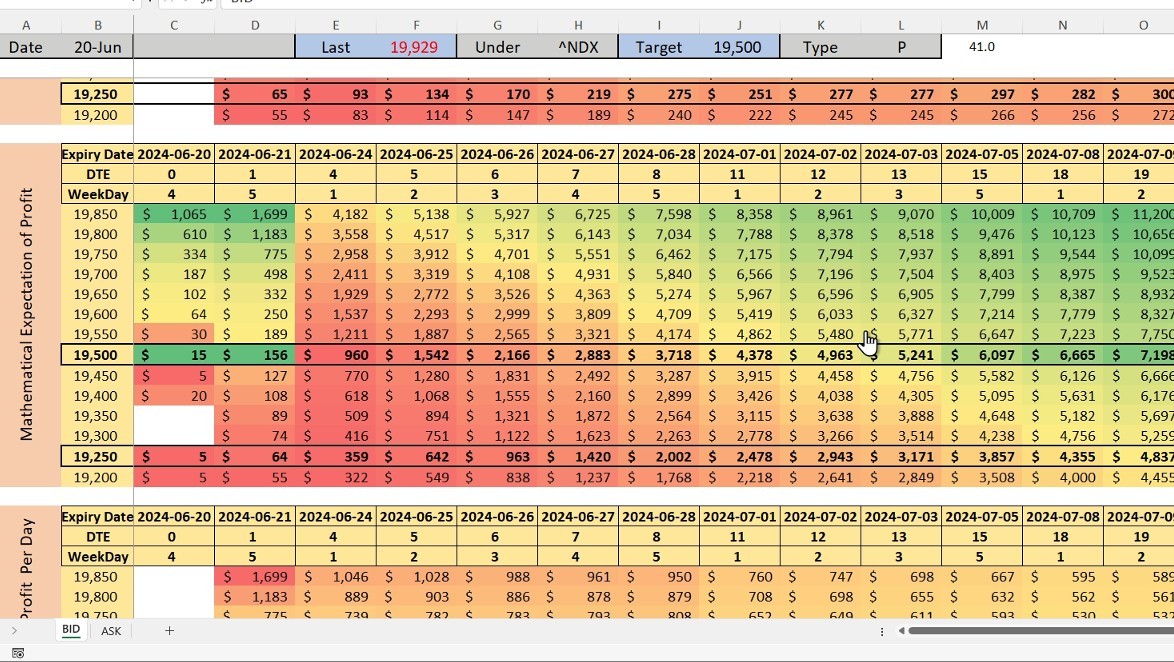Click the Enter checkmark beside the formula bar
Viewport: 1174px width, 662px height.
185,4
